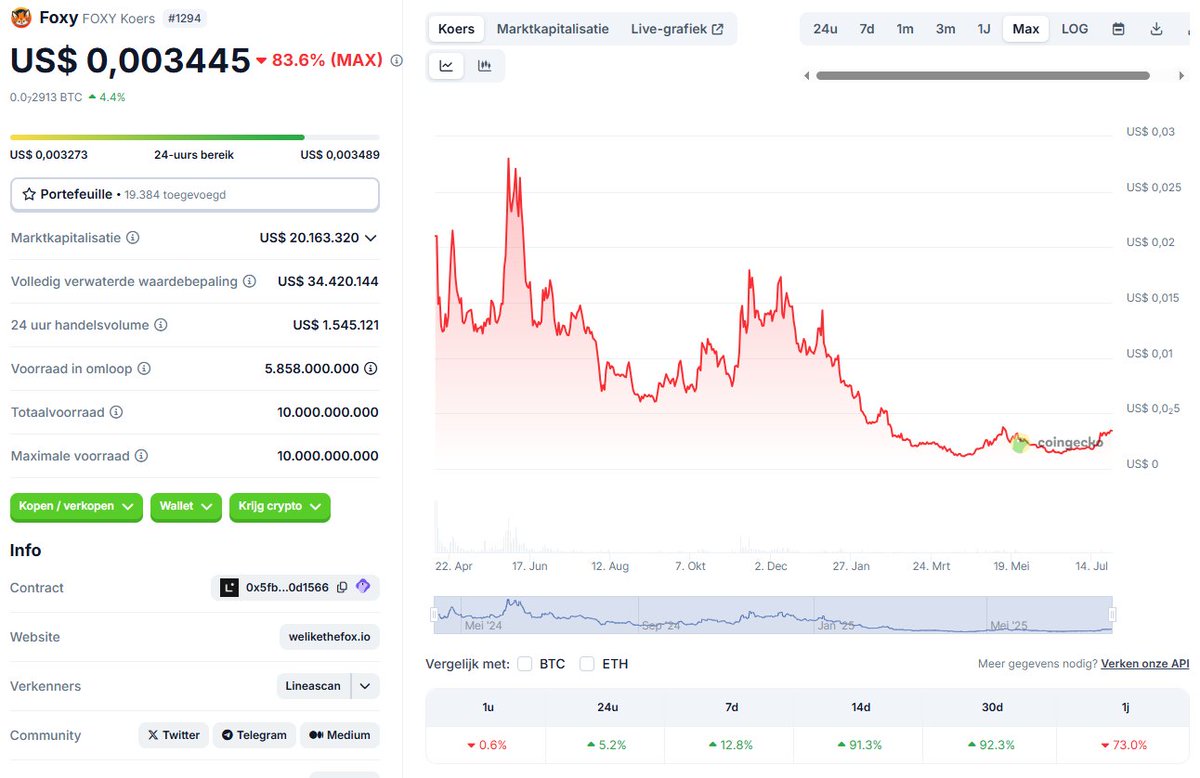
Task: Copy the contract address 0x5fb...0d1566
Action: tap(342, 588)
